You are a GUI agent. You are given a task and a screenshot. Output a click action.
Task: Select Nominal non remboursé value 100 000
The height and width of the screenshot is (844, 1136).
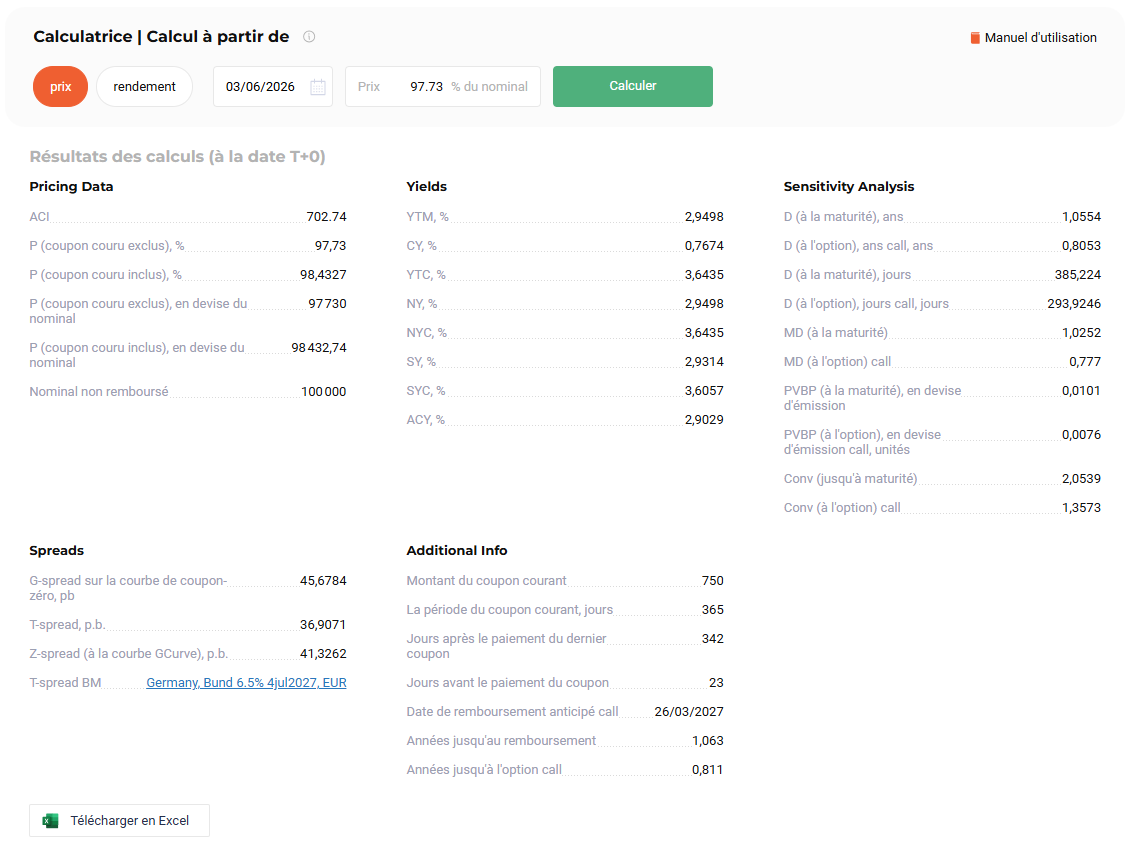click(324, 392)
